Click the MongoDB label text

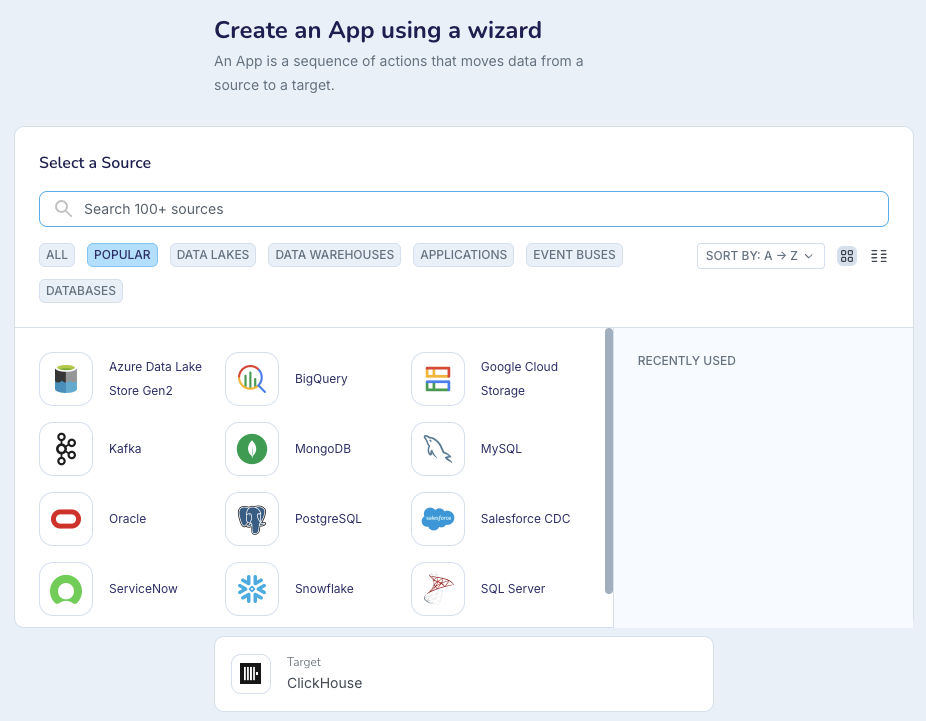click(323, 449)
